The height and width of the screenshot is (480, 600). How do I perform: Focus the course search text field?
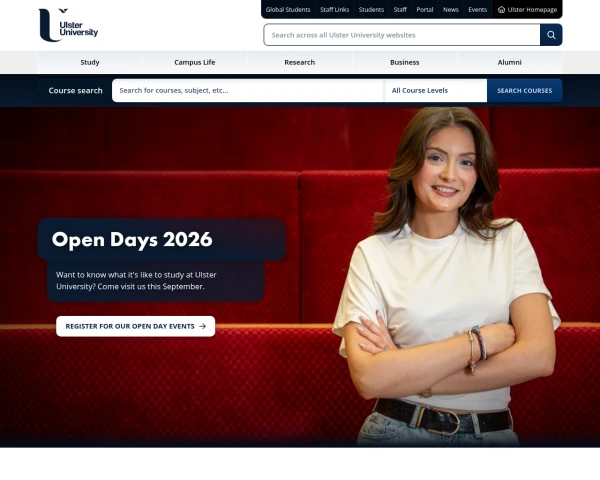(x=248, y=91)
